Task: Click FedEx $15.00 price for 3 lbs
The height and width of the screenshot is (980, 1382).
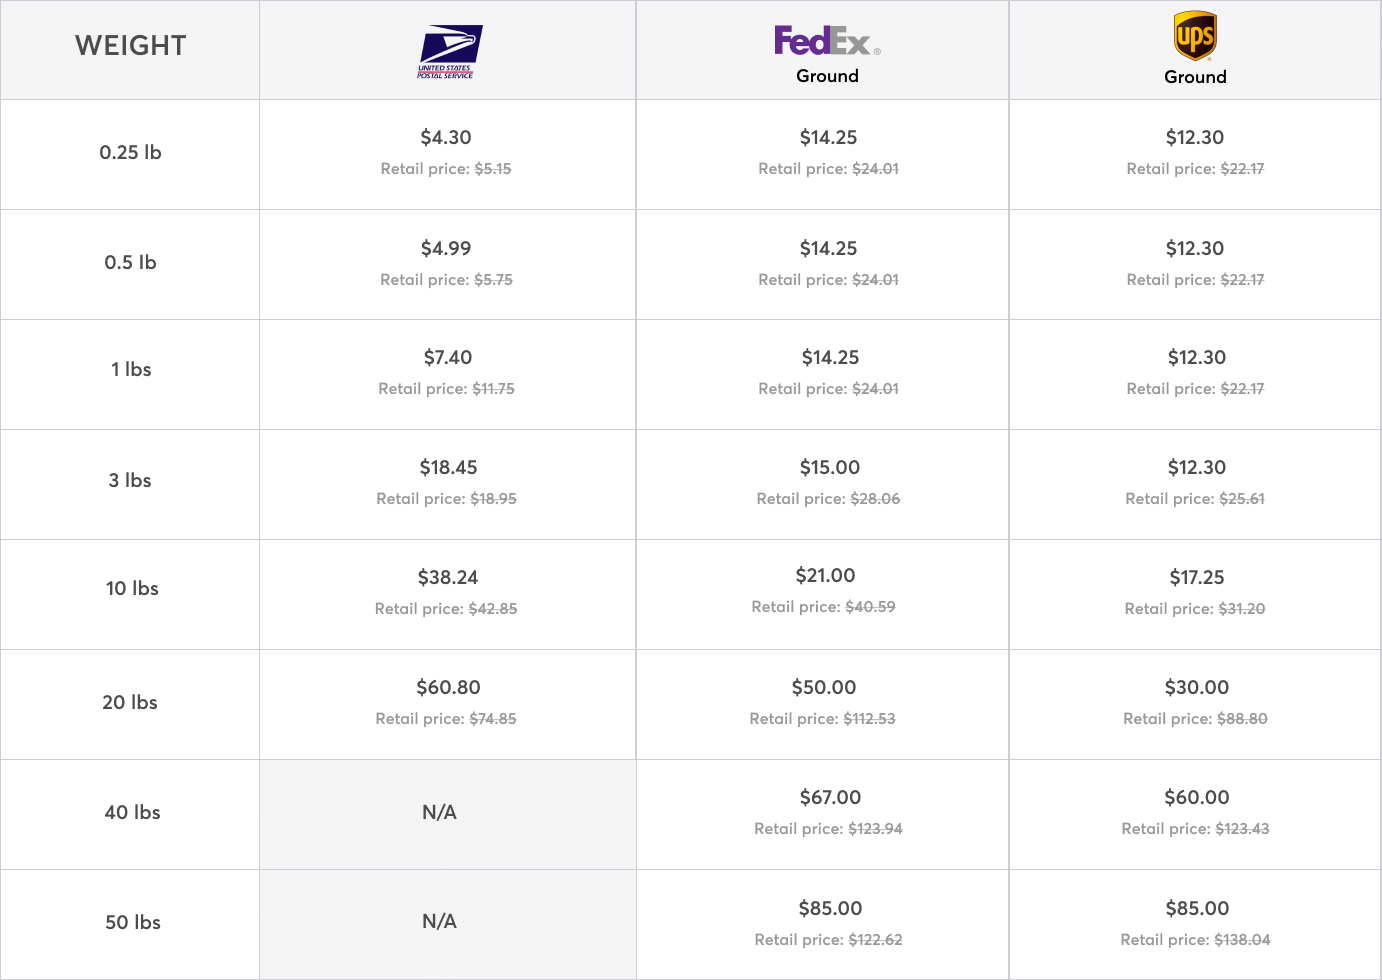Action: (829, 467)
